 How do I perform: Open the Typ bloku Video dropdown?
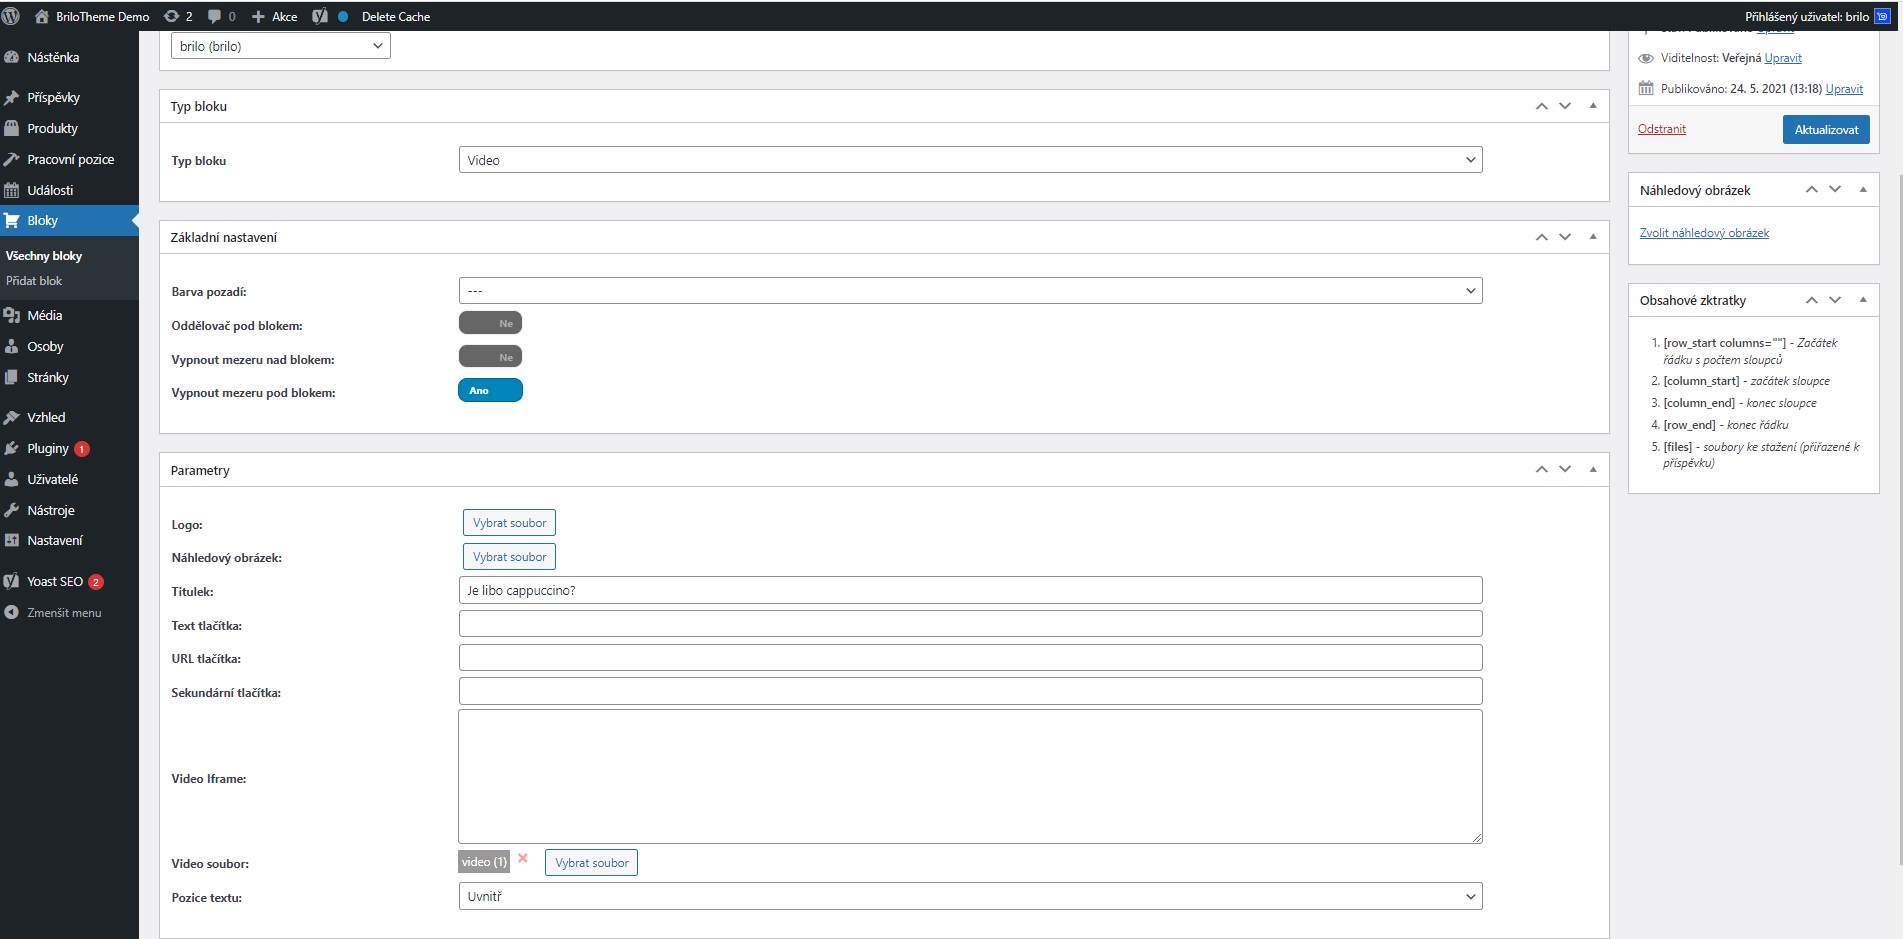point(969,160)
